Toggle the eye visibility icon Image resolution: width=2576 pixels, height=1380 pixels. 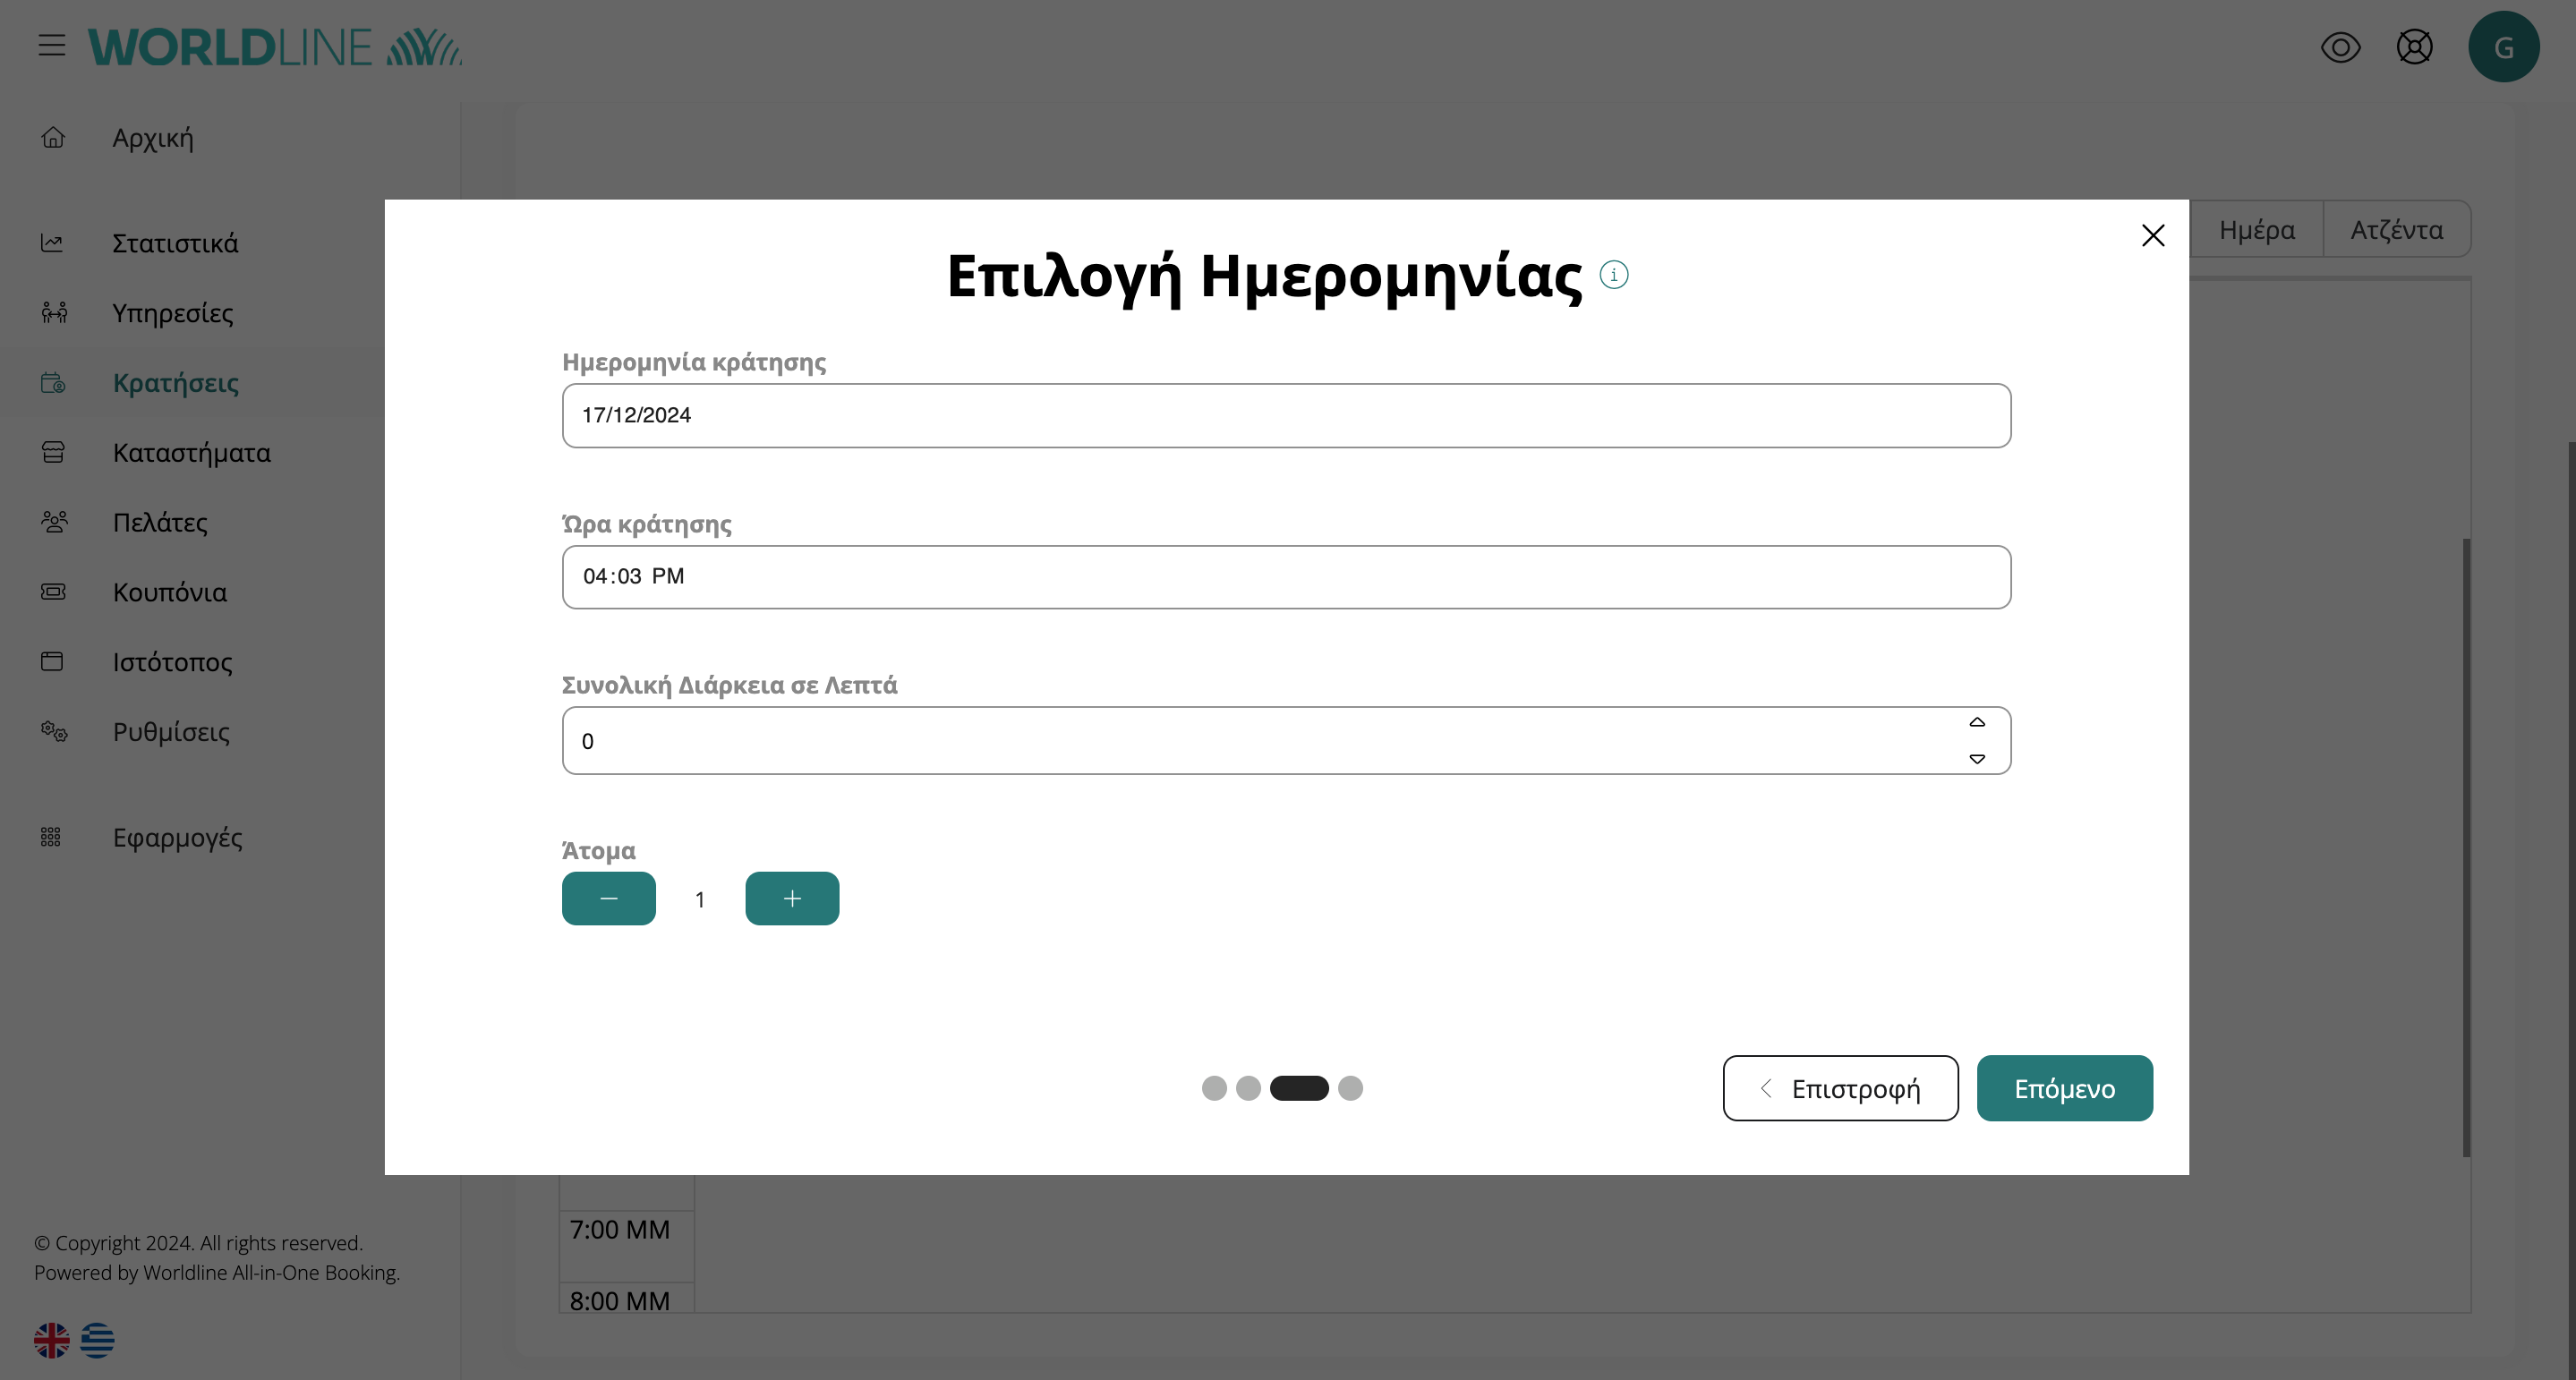[x=2340, y=47]
